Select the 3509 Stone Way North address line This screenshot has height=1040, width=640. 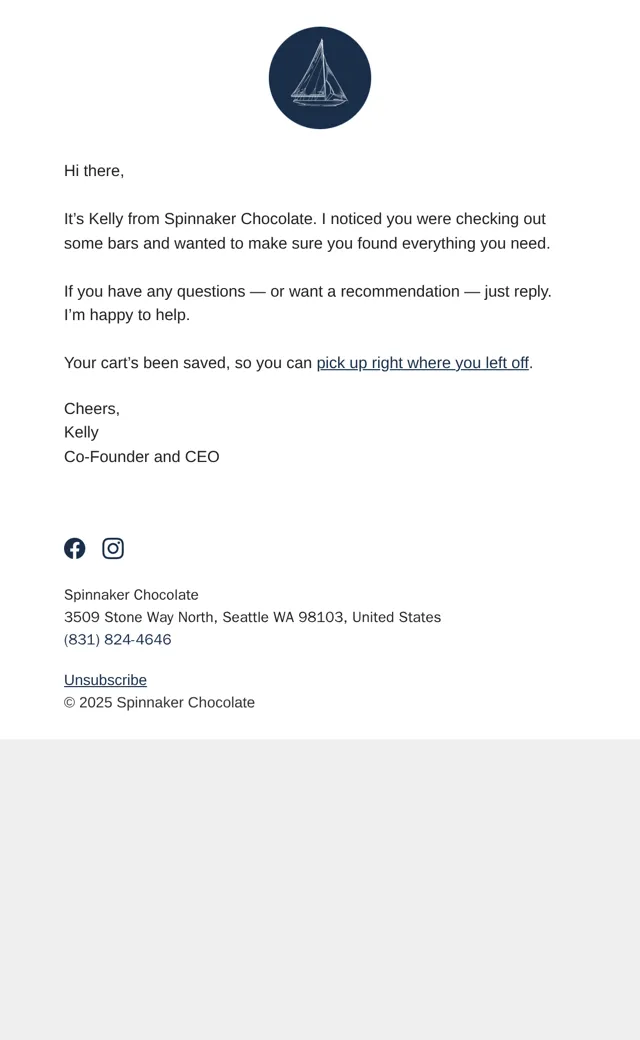[x=252, y=617]
